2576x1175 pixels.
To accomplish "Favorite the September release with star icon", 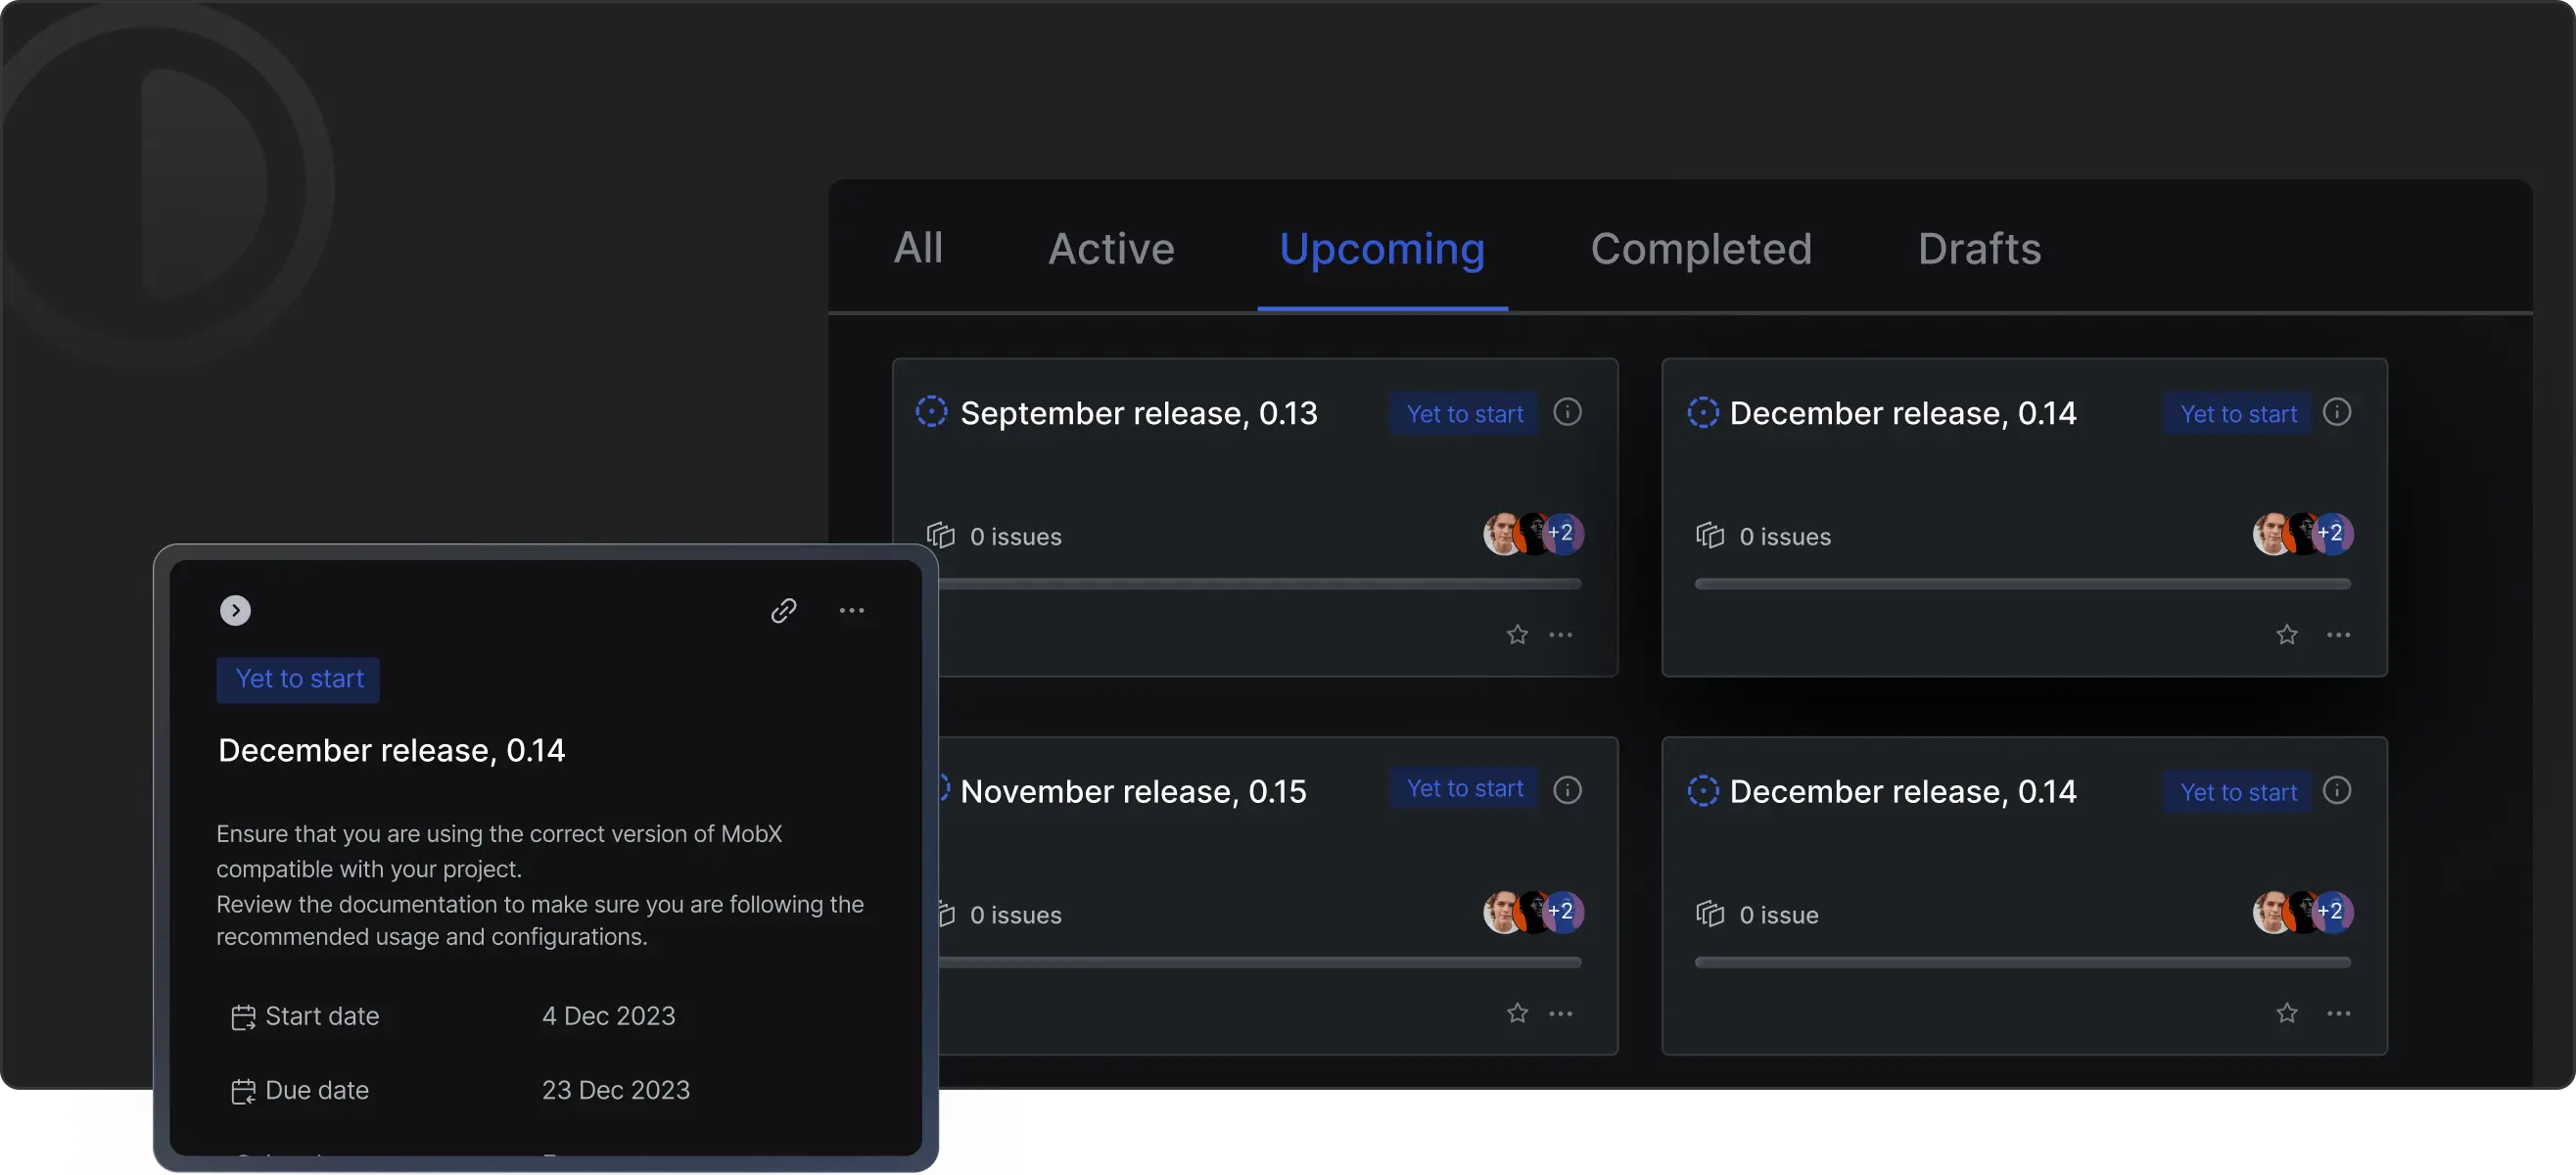I will pos(1517,635).
